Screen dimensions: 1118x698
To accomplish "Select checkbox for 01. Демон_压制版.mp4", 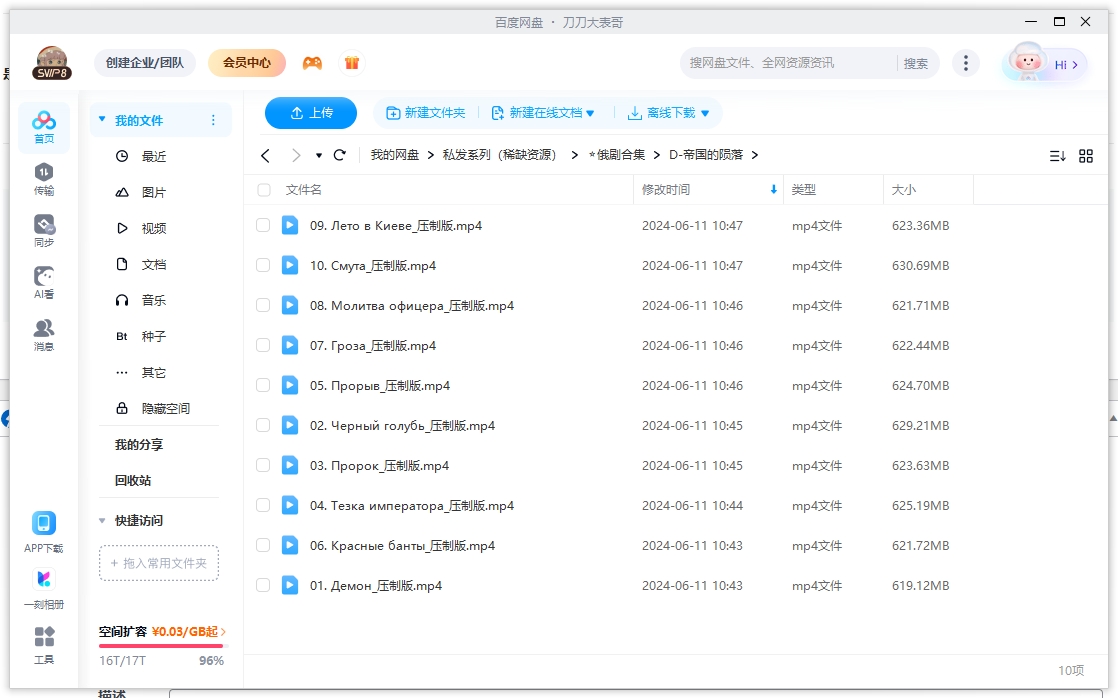I will pos(263,585).
